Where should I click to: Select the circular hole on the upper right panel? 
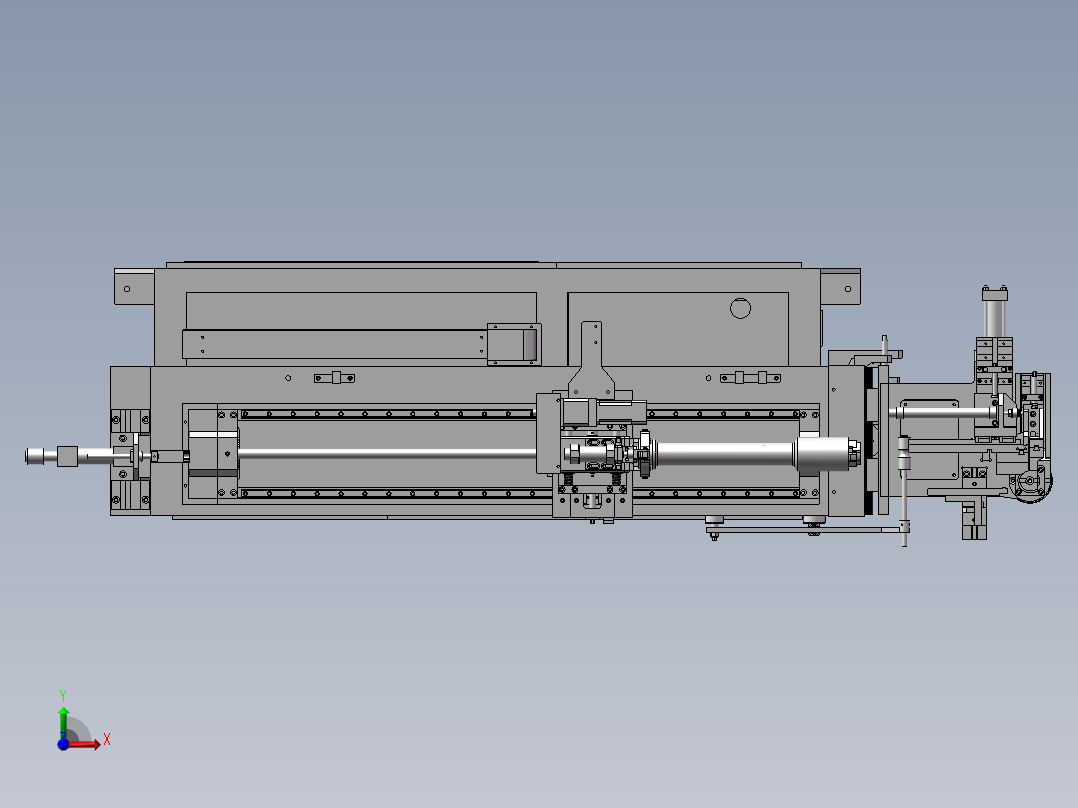(x=740, y=308)
